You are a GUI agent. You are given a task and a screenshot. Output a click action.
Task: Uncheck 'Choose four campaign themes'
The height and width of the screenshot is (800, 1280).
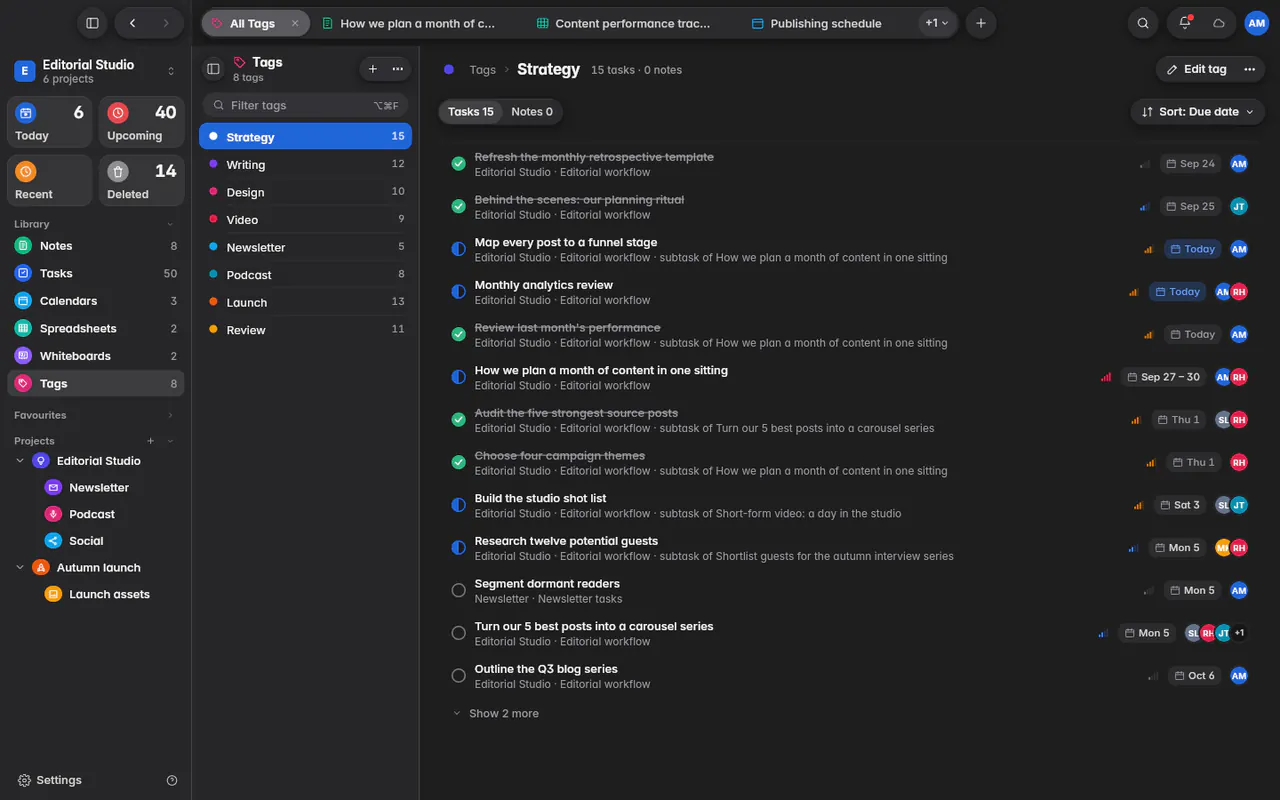(x=458, y=463)
